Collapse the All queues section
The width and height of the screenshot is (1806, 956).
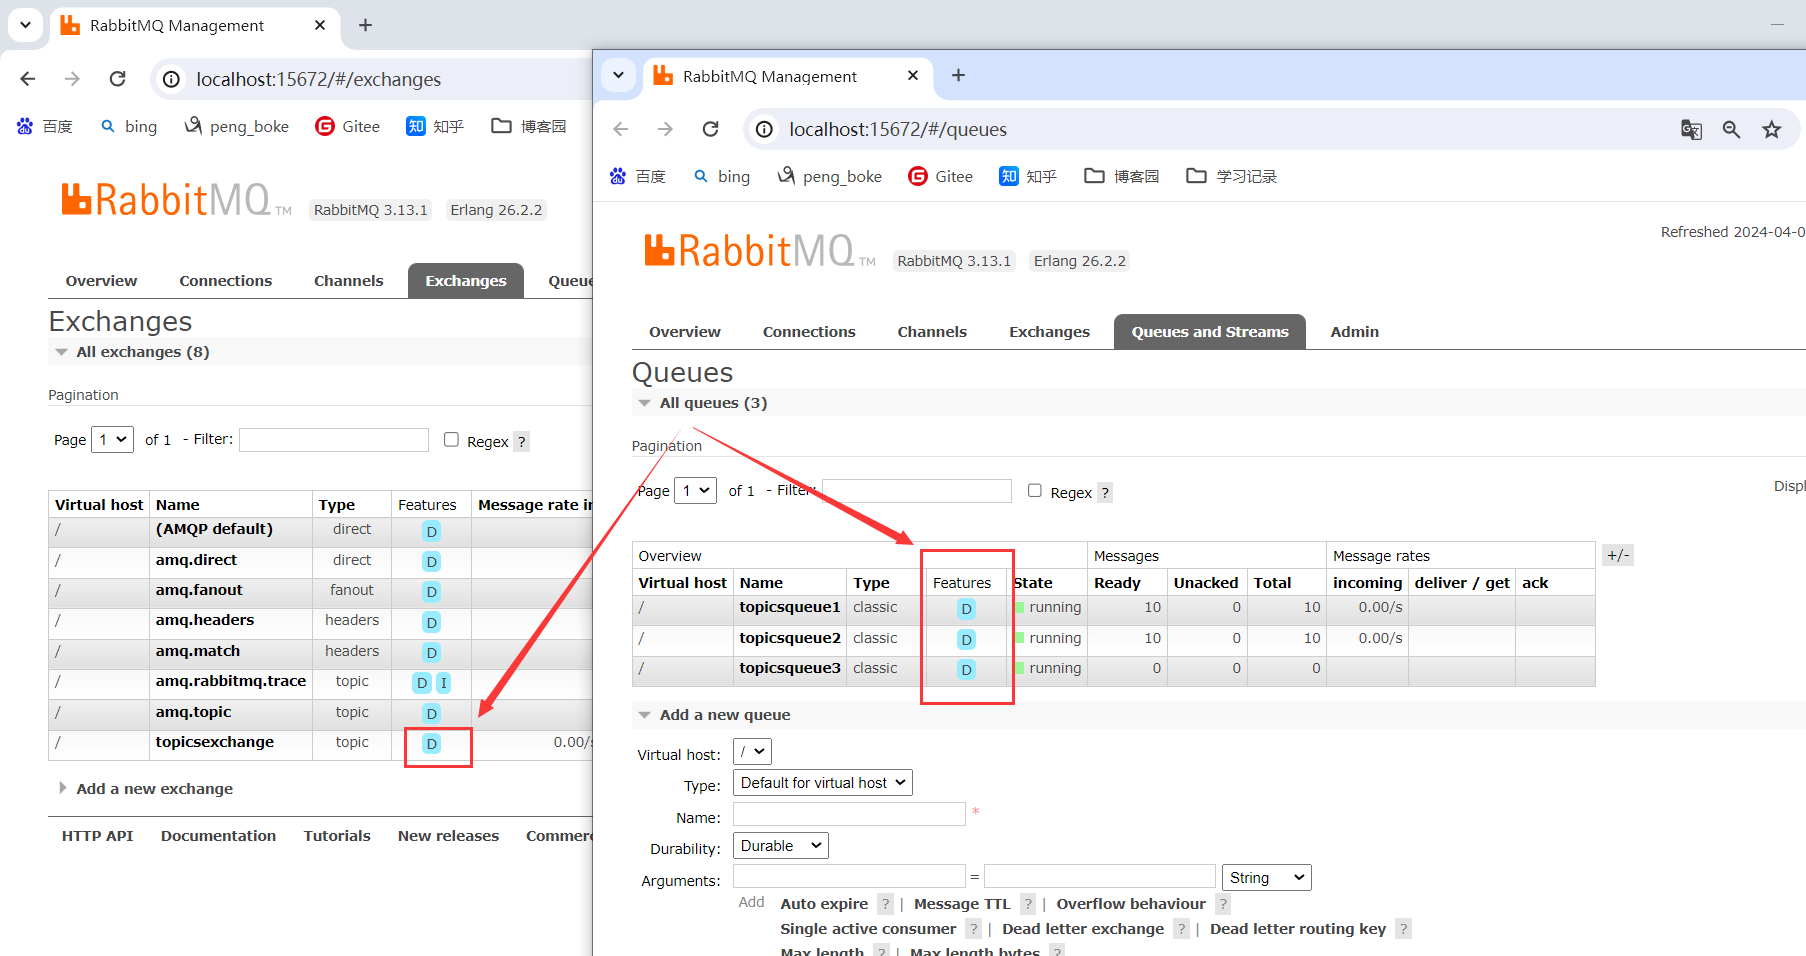pyautogui.click(x=713, y=403)
